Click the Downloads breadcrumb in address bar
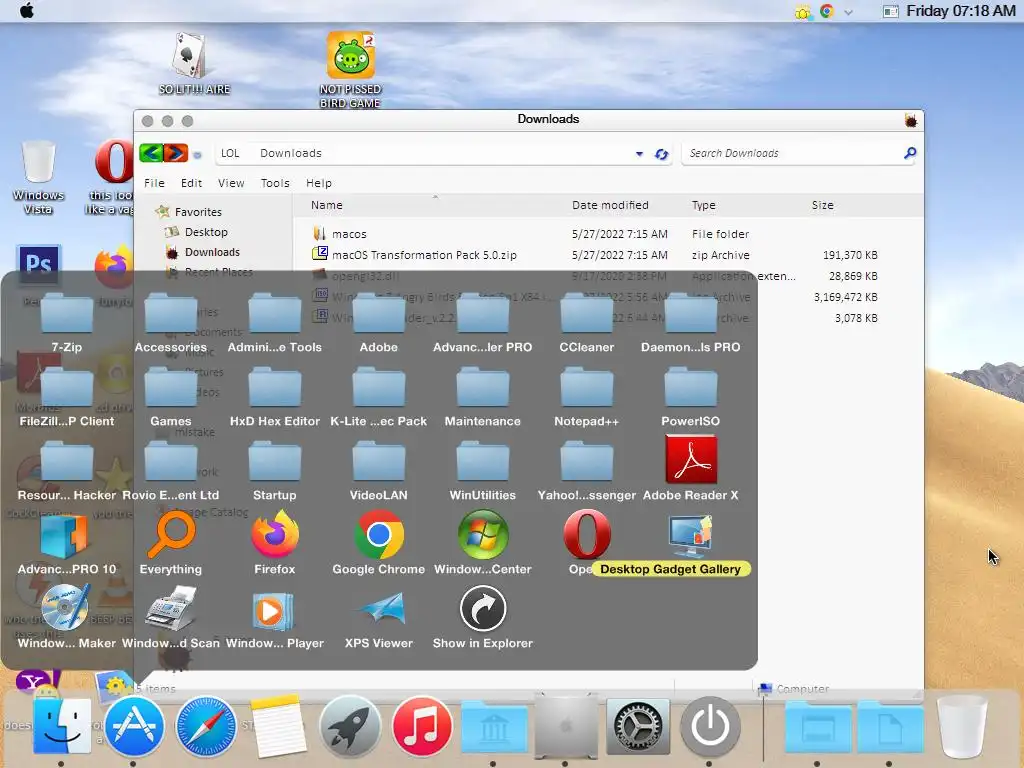 point(291,153)
